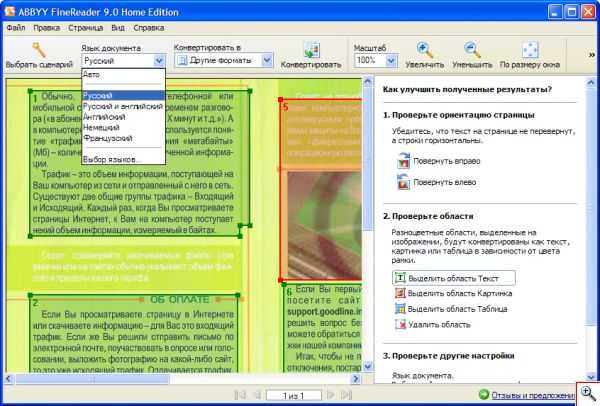Choose Английский in the language list
The width and height of the screenshot is (600, 406).
pos(123,117)
